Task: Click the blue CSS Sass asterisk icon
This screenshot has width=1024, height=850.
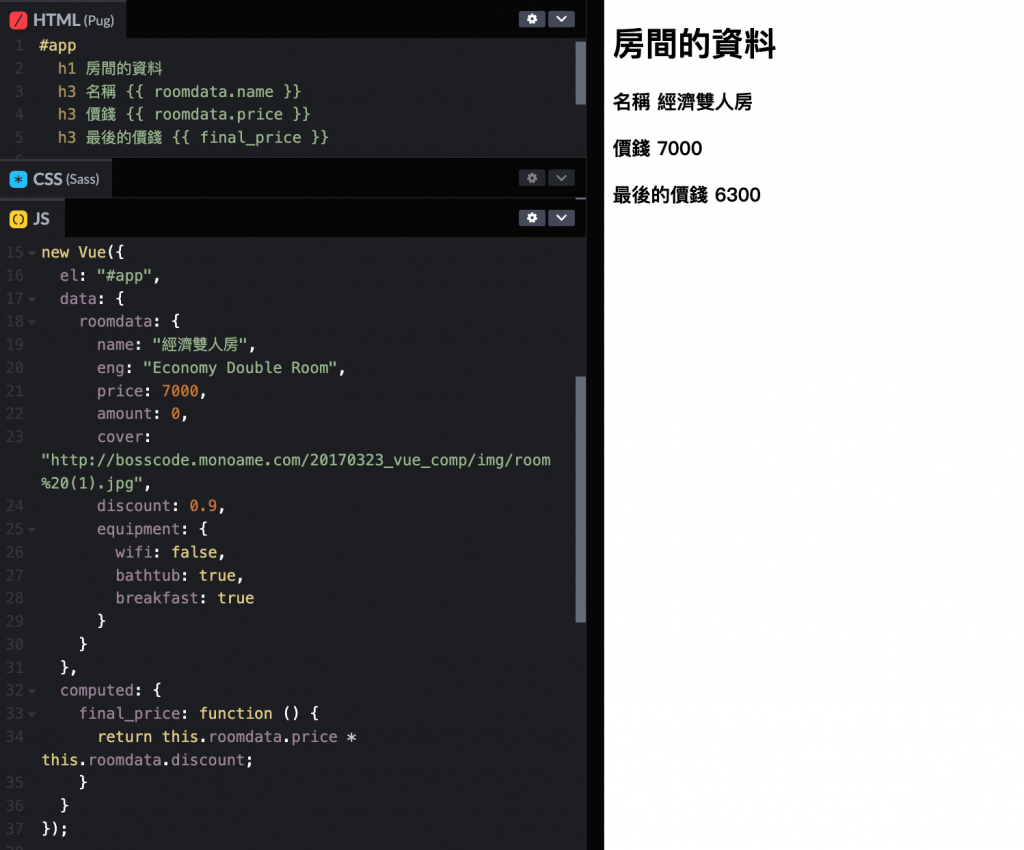Action: click(x=18, y=179)
